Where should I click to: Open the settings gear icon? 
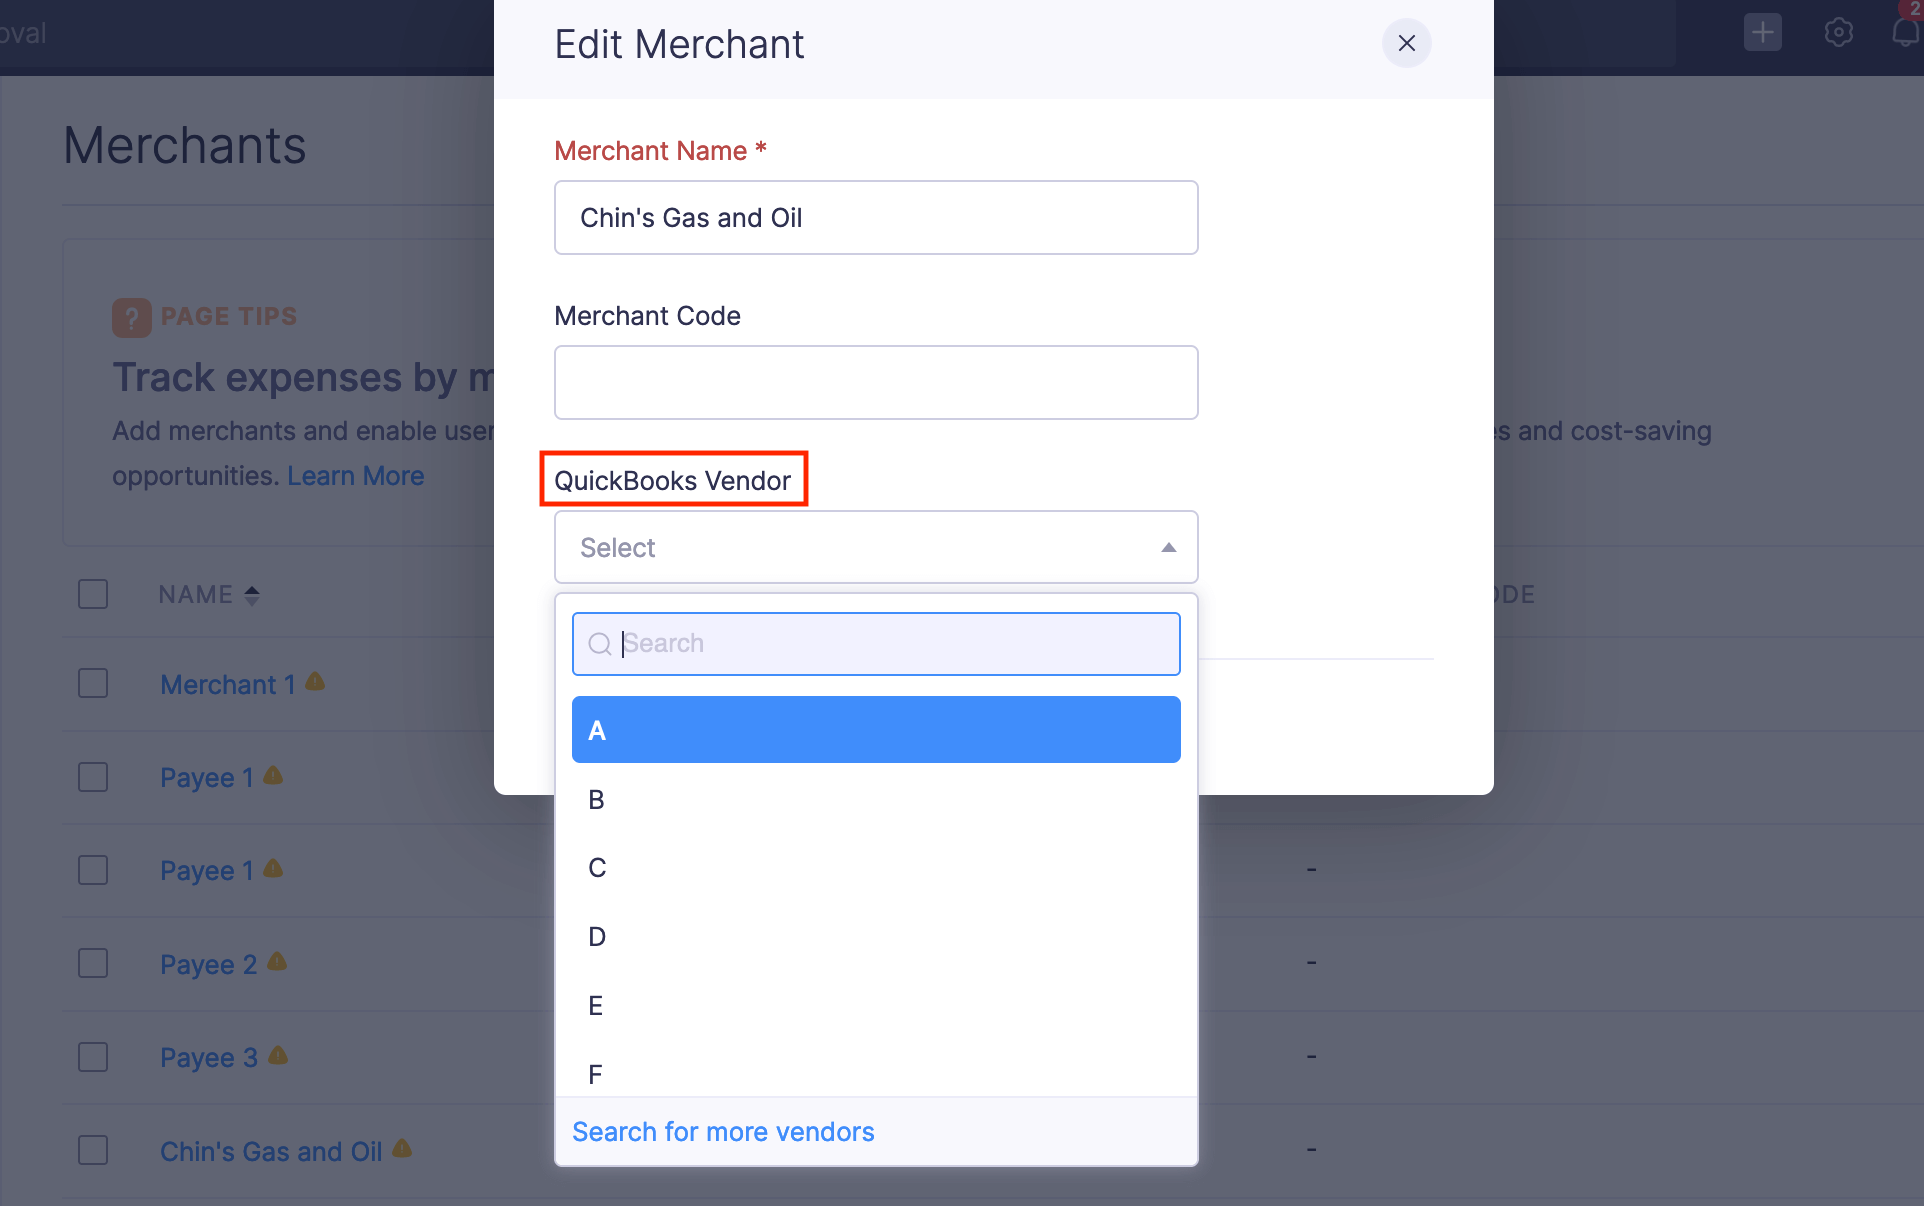[x=1838, y=32]
